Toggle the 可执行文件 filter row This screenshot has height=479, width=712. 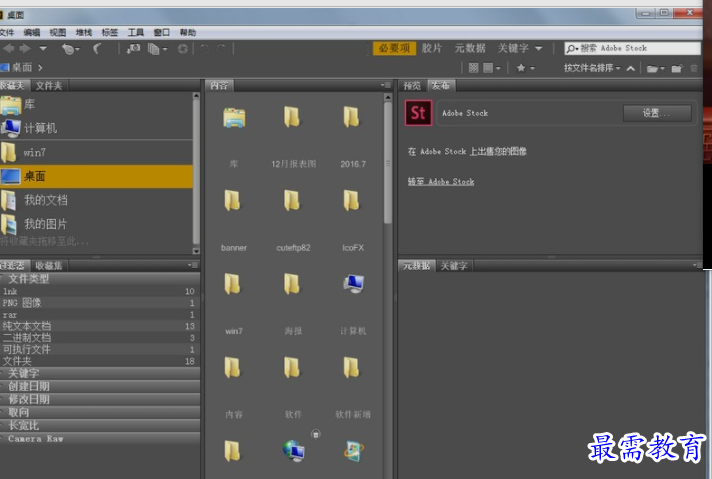(x=100, y=349)
